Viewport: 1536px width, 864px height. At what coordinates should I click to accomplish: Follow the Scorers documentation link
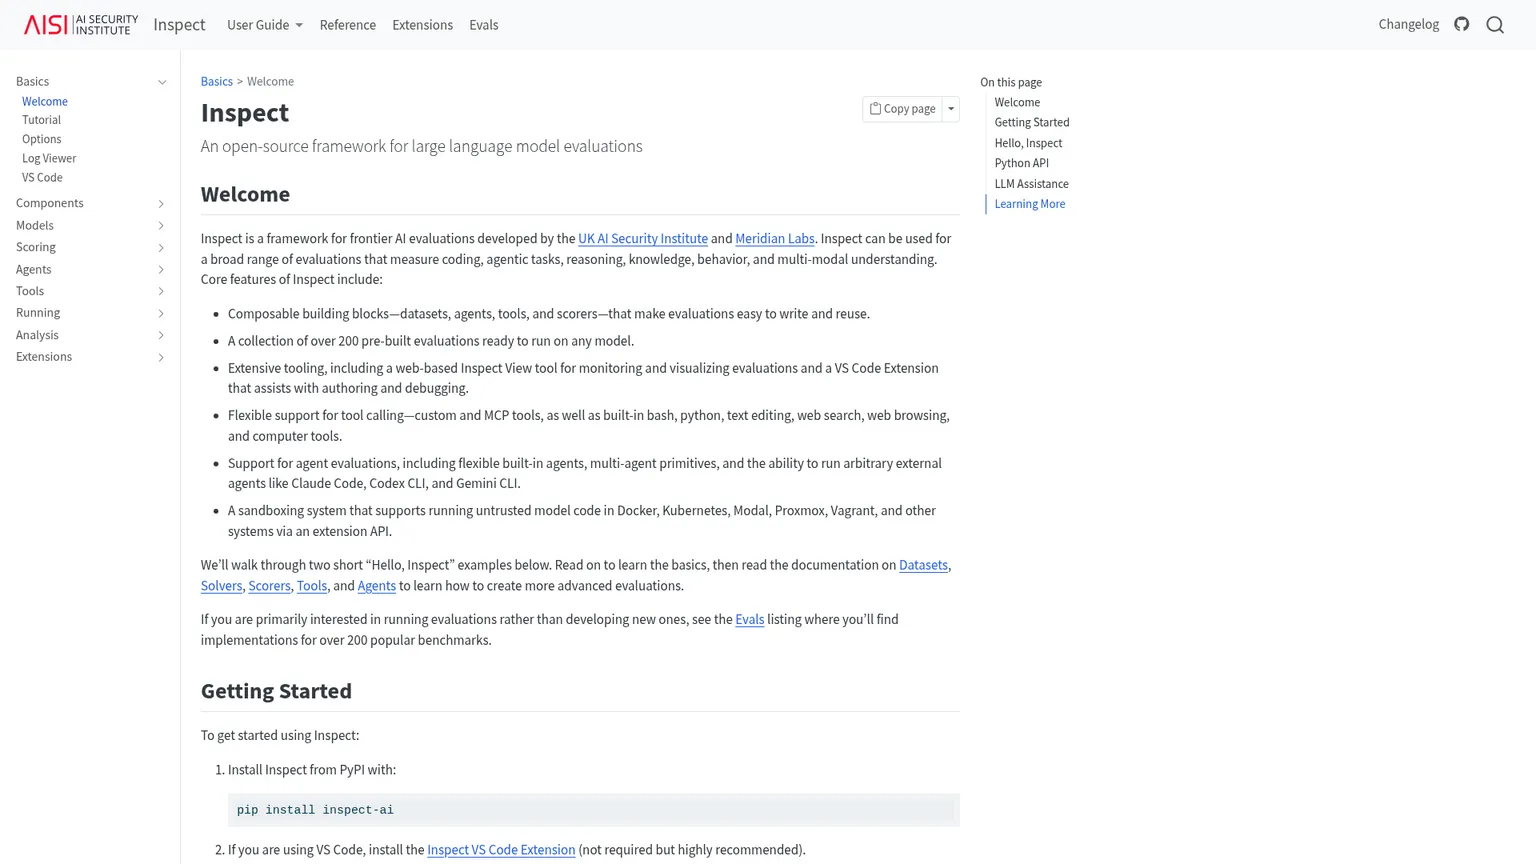[x=269, y=586]
